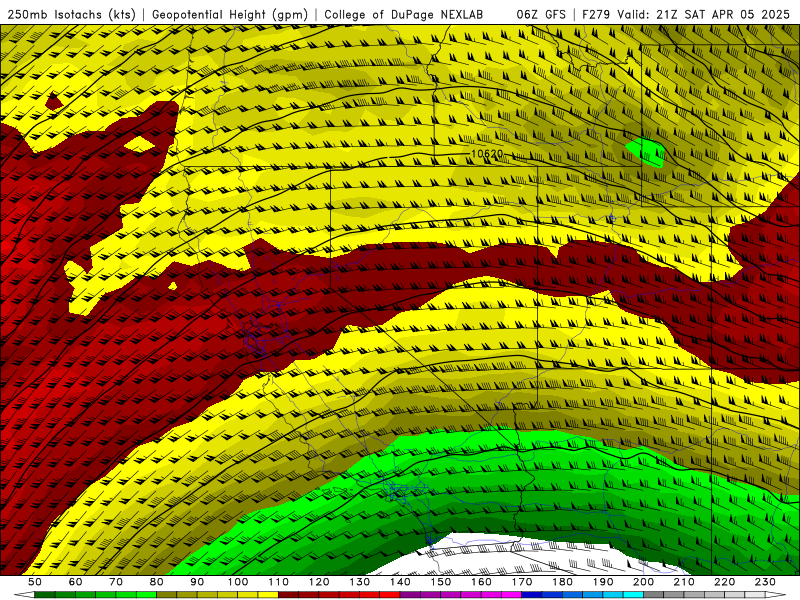Screen dimensions: 800x600
Task: Click the "F279" forecast hour label
Action: point(595,15)
